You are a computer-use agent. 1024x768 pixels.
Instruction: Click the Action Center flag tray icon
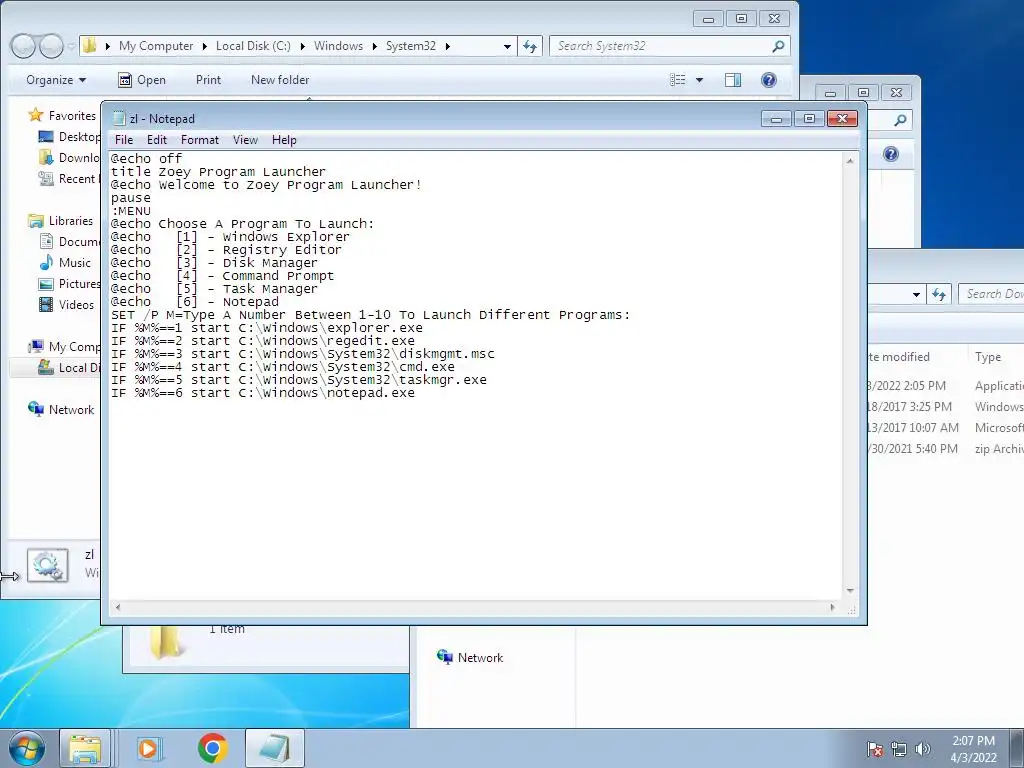[x=875, y=748]
